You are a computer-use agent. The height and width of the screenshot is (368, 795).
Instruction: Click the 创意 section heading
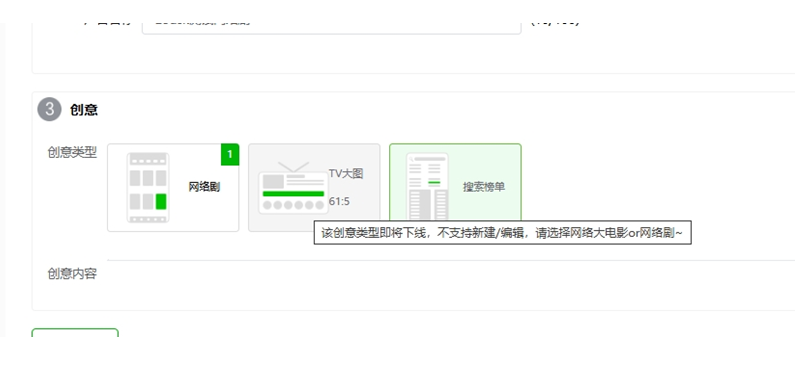[x=84, y=110]
